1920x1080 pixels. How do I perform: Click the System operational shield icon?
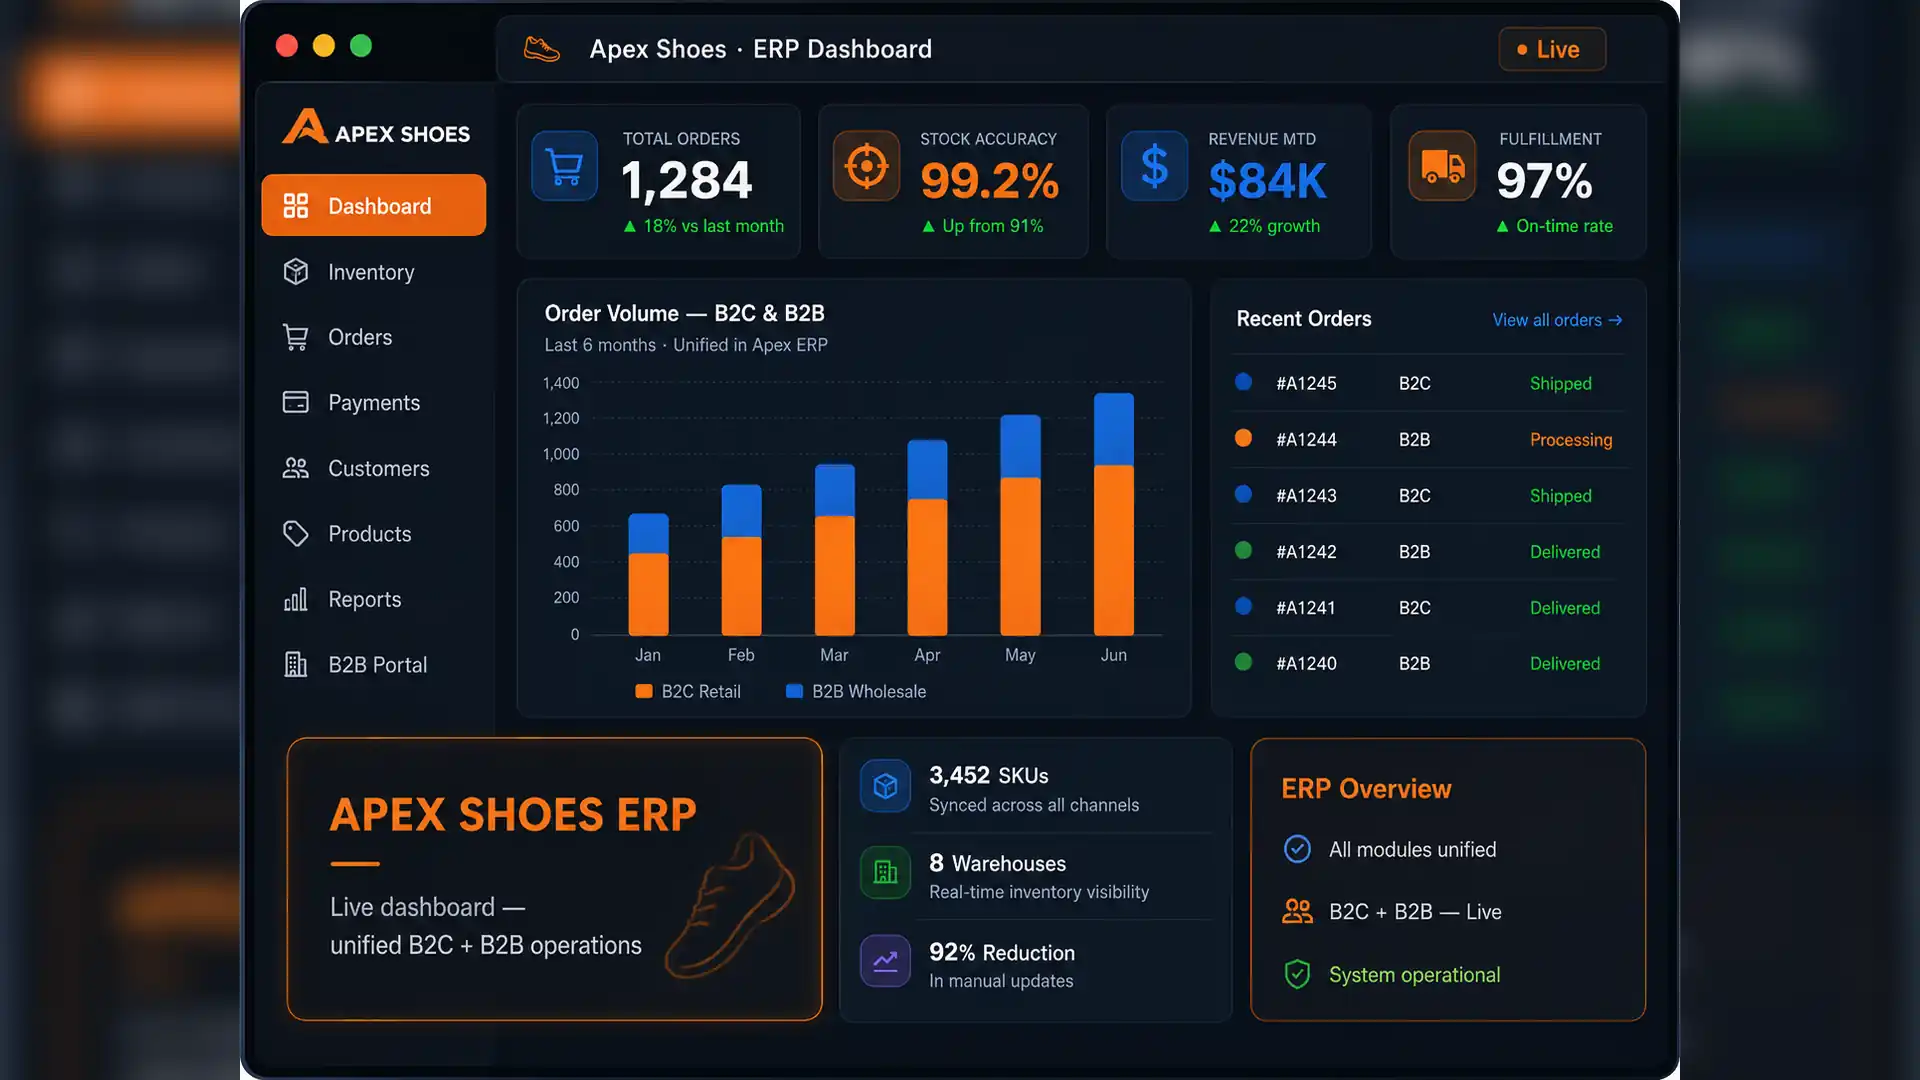point(1297,974)
